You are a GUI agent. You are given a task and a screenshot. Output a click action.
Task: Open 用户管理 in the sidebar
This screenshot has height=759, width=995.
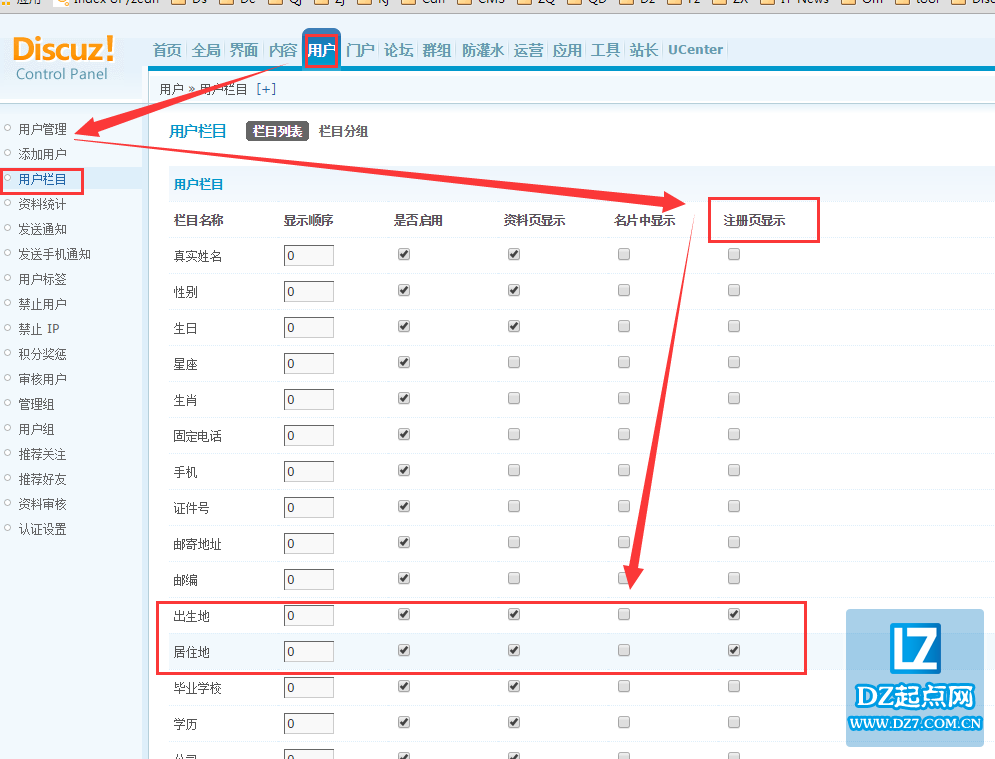point(42,129)
